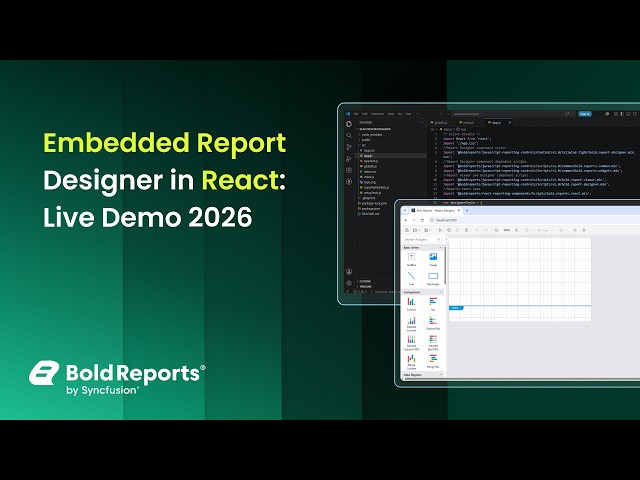Select the Stacked Bar chart widget

pyautogui.click(x=433, y=323)
